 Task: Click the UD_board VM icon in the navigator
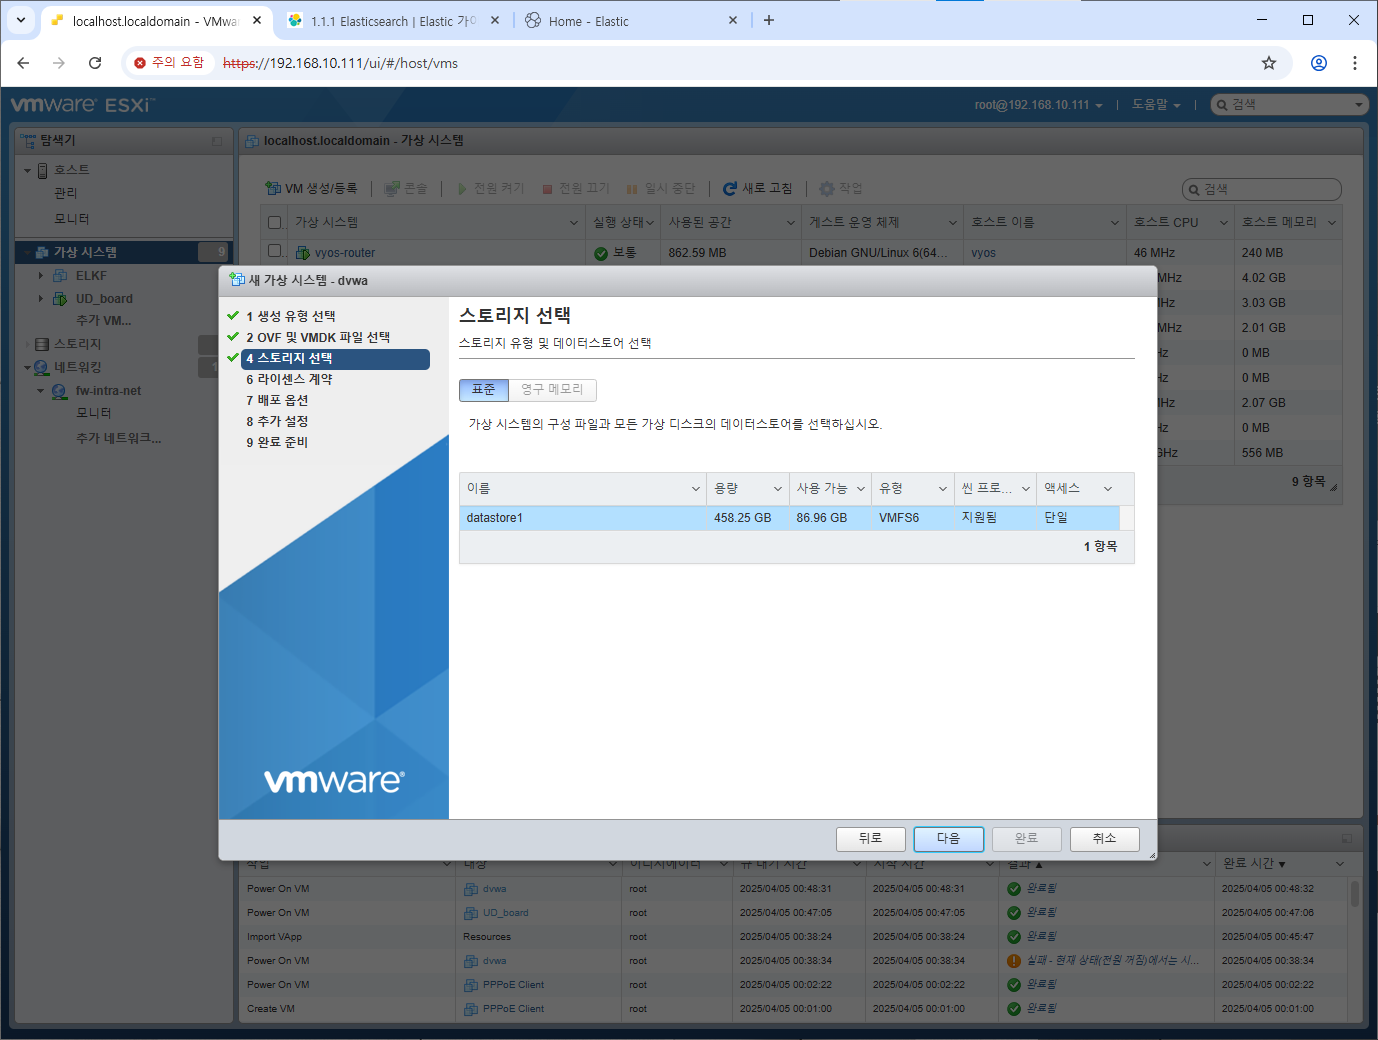pos(60,299)
